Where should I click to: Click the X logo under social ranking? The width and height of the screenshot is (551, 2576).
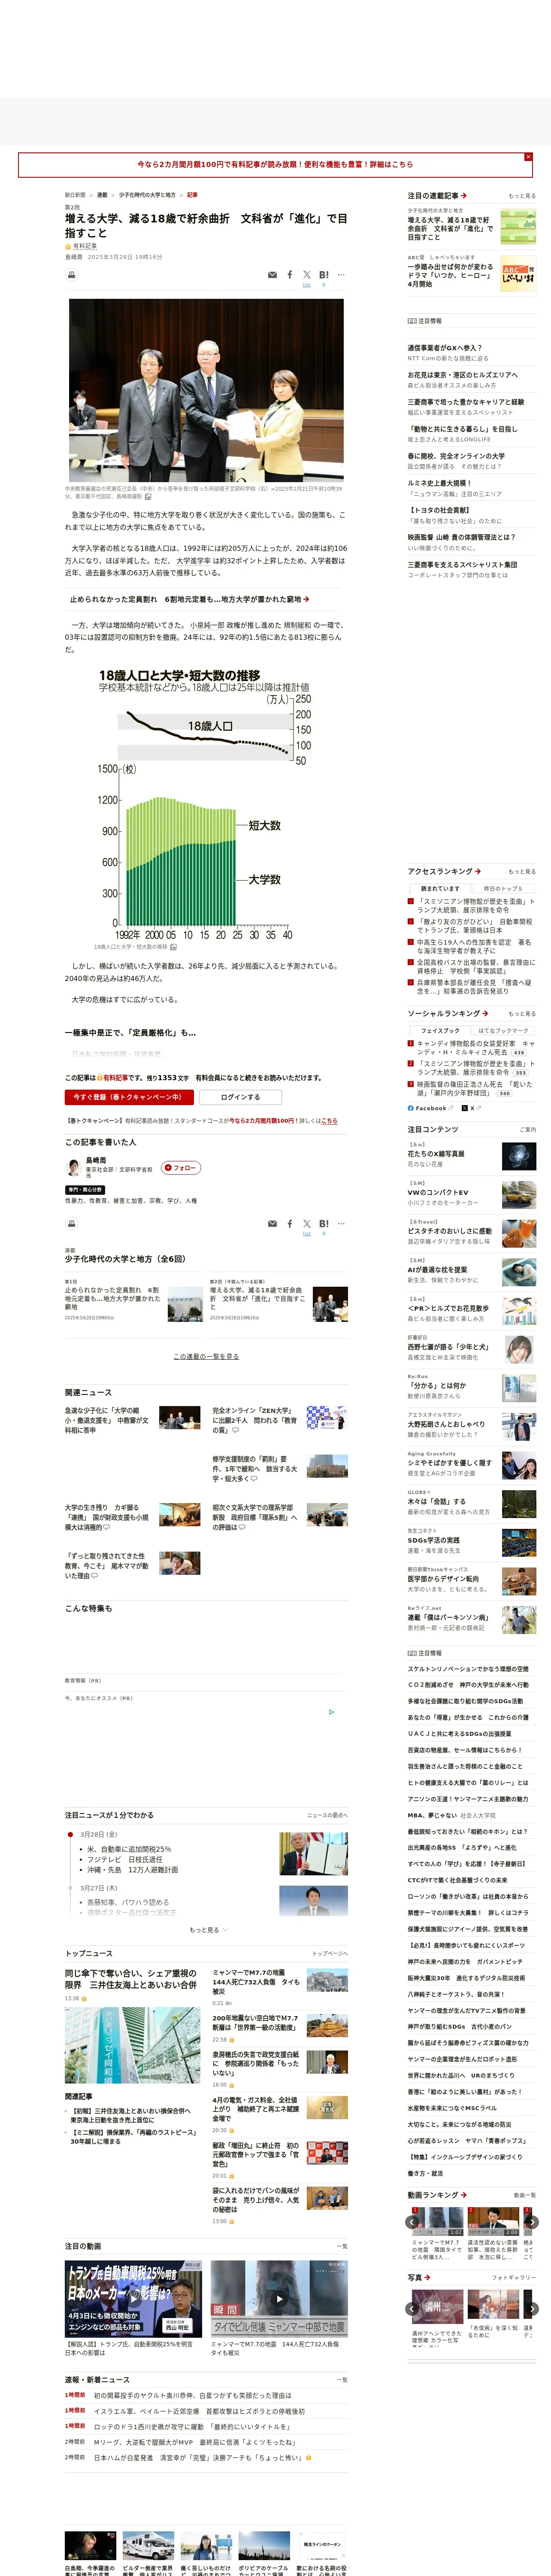point(465,1108)
